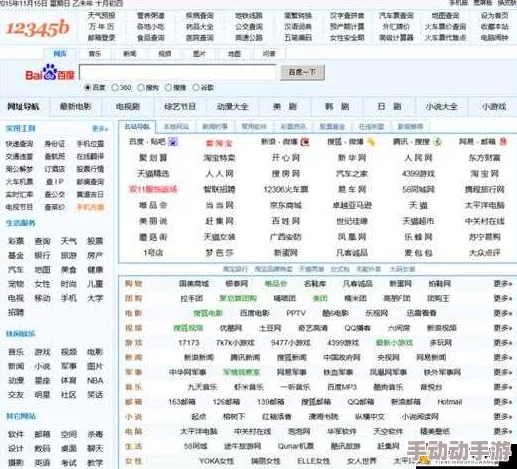Expand 更多 for the 邮箱 row

click(x=502, y=402)
